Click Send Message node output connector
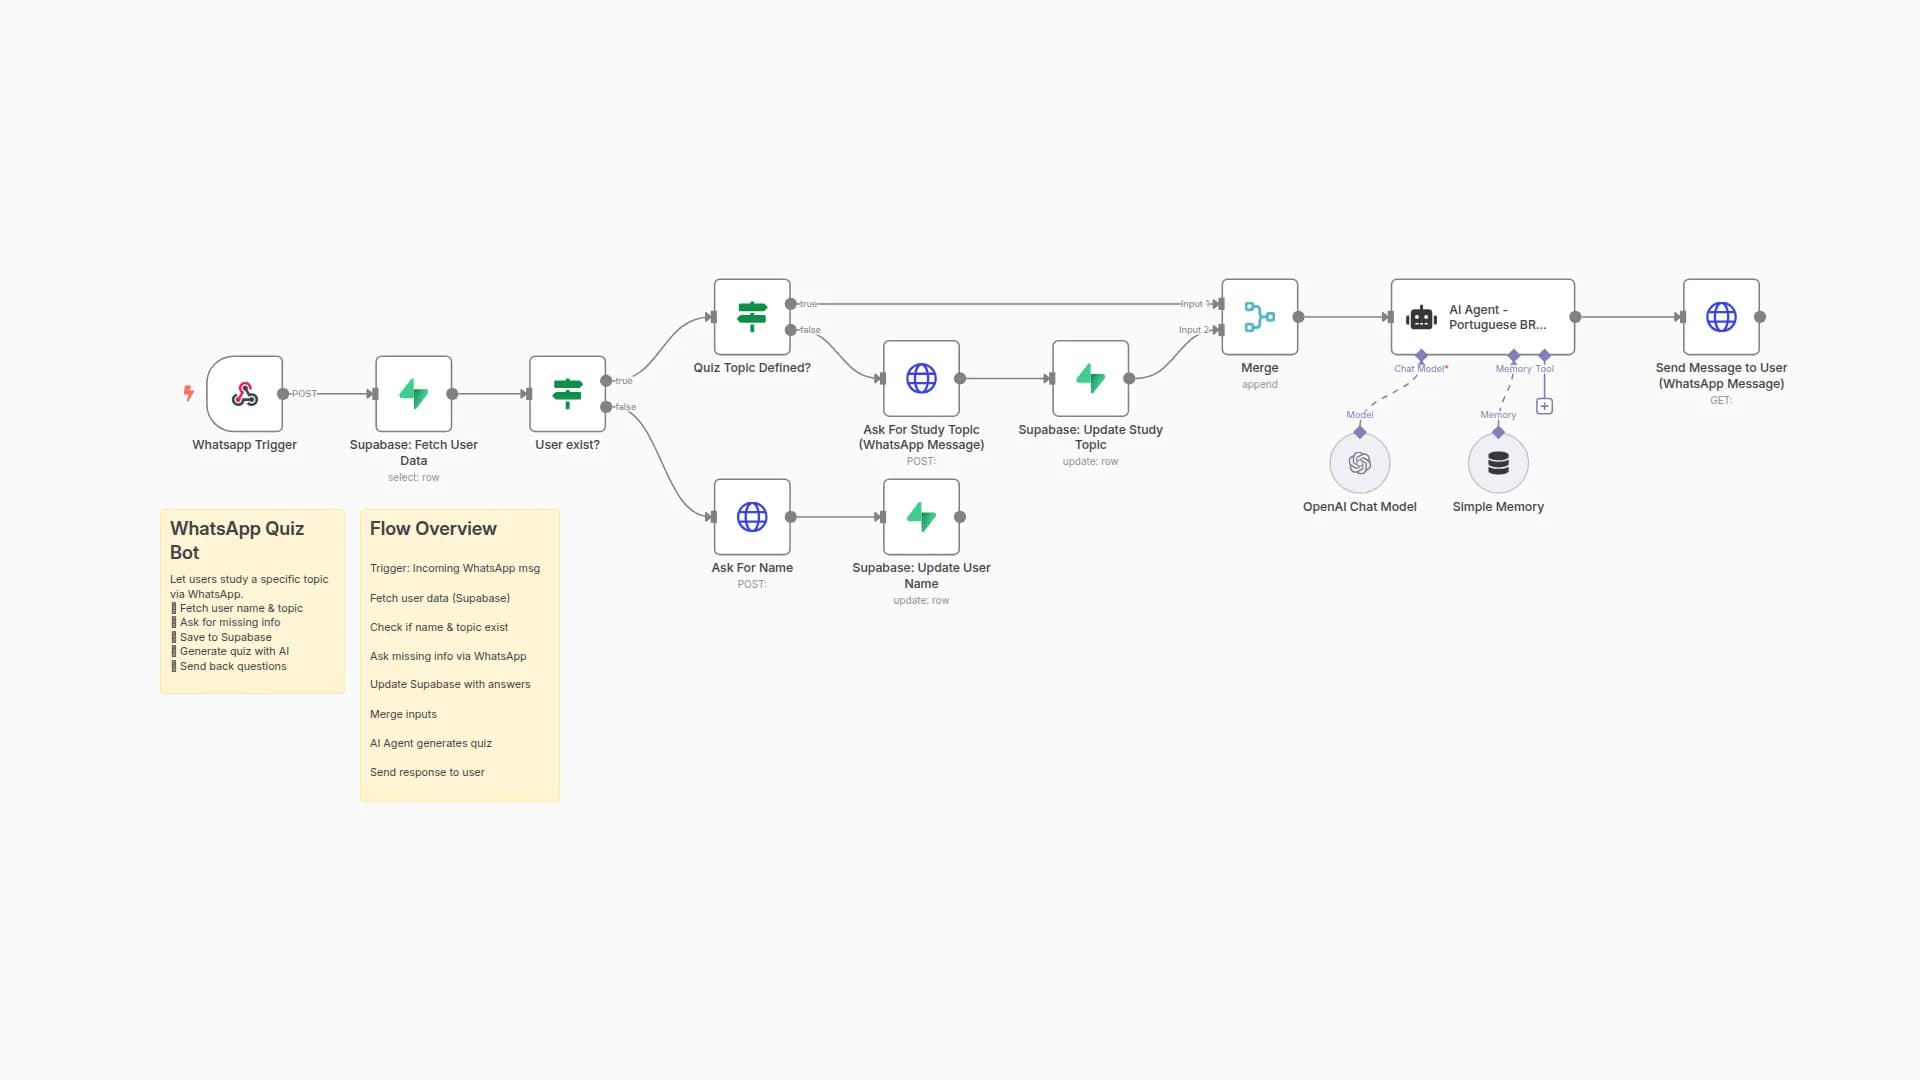 coord(1760,317)
